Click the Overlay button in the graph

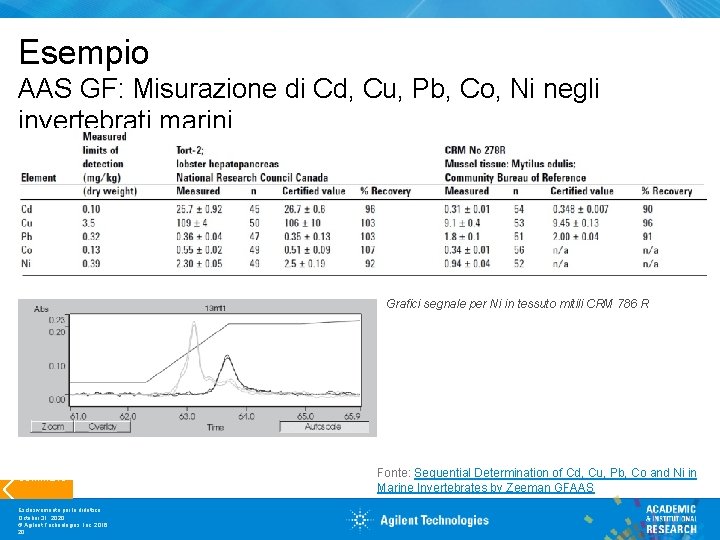[x=102, y=427]
